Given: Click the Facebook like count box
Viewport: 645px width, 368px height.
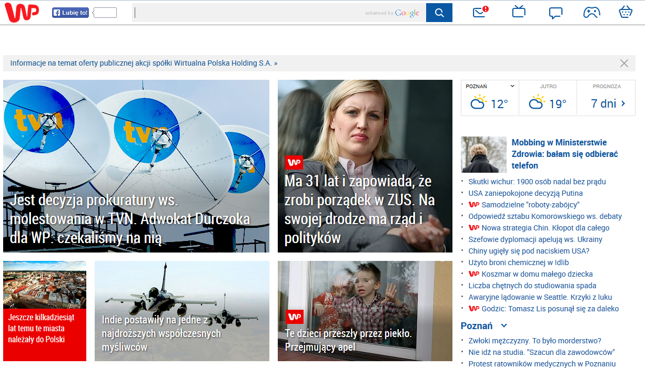Looking at the screenshot, I should point(105,13).
